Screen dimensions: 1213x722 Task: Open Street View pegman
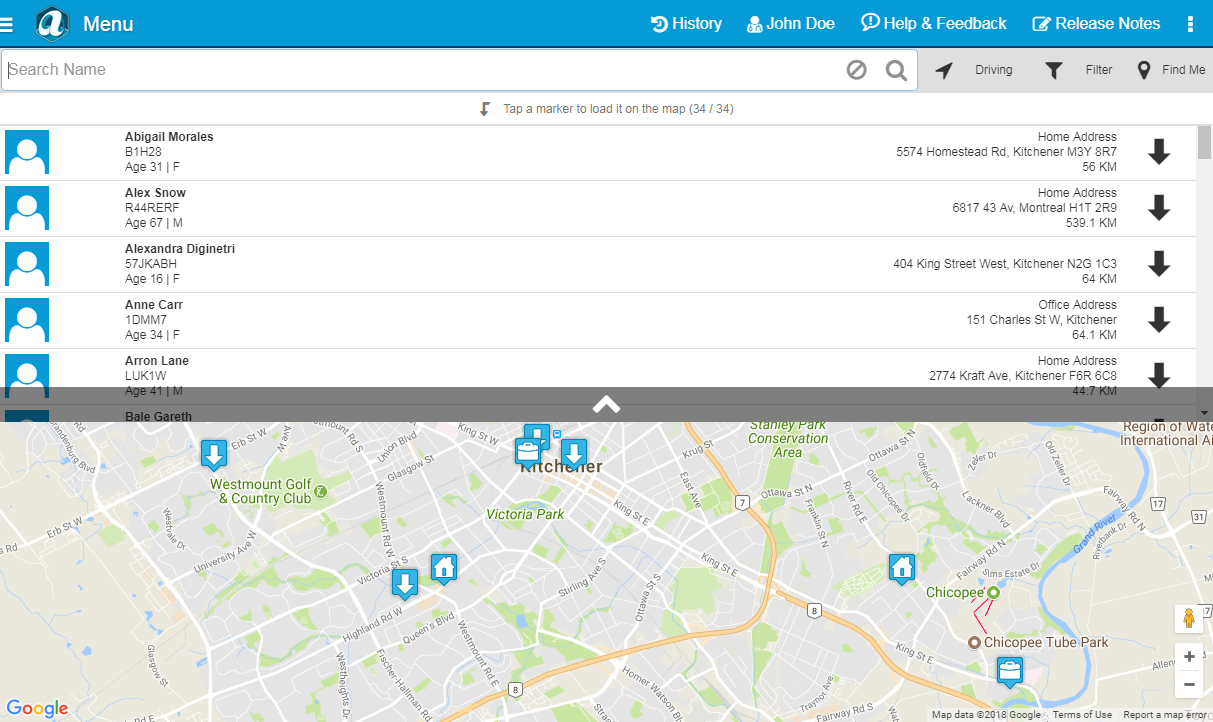pyautogui.click(x=1189, y=619)
